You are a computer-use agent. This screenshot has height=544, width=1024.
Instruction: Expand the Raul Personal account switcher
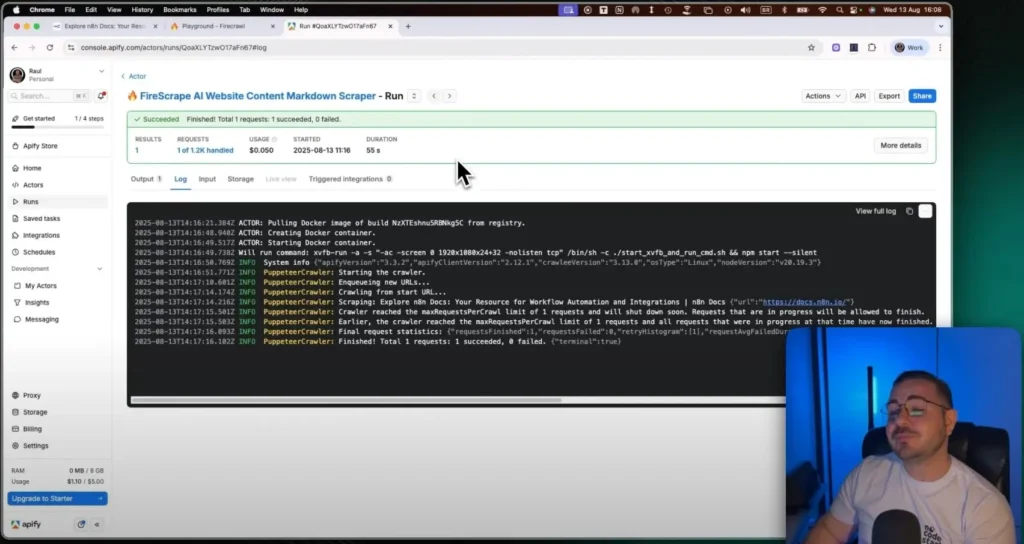click(101, 71)
